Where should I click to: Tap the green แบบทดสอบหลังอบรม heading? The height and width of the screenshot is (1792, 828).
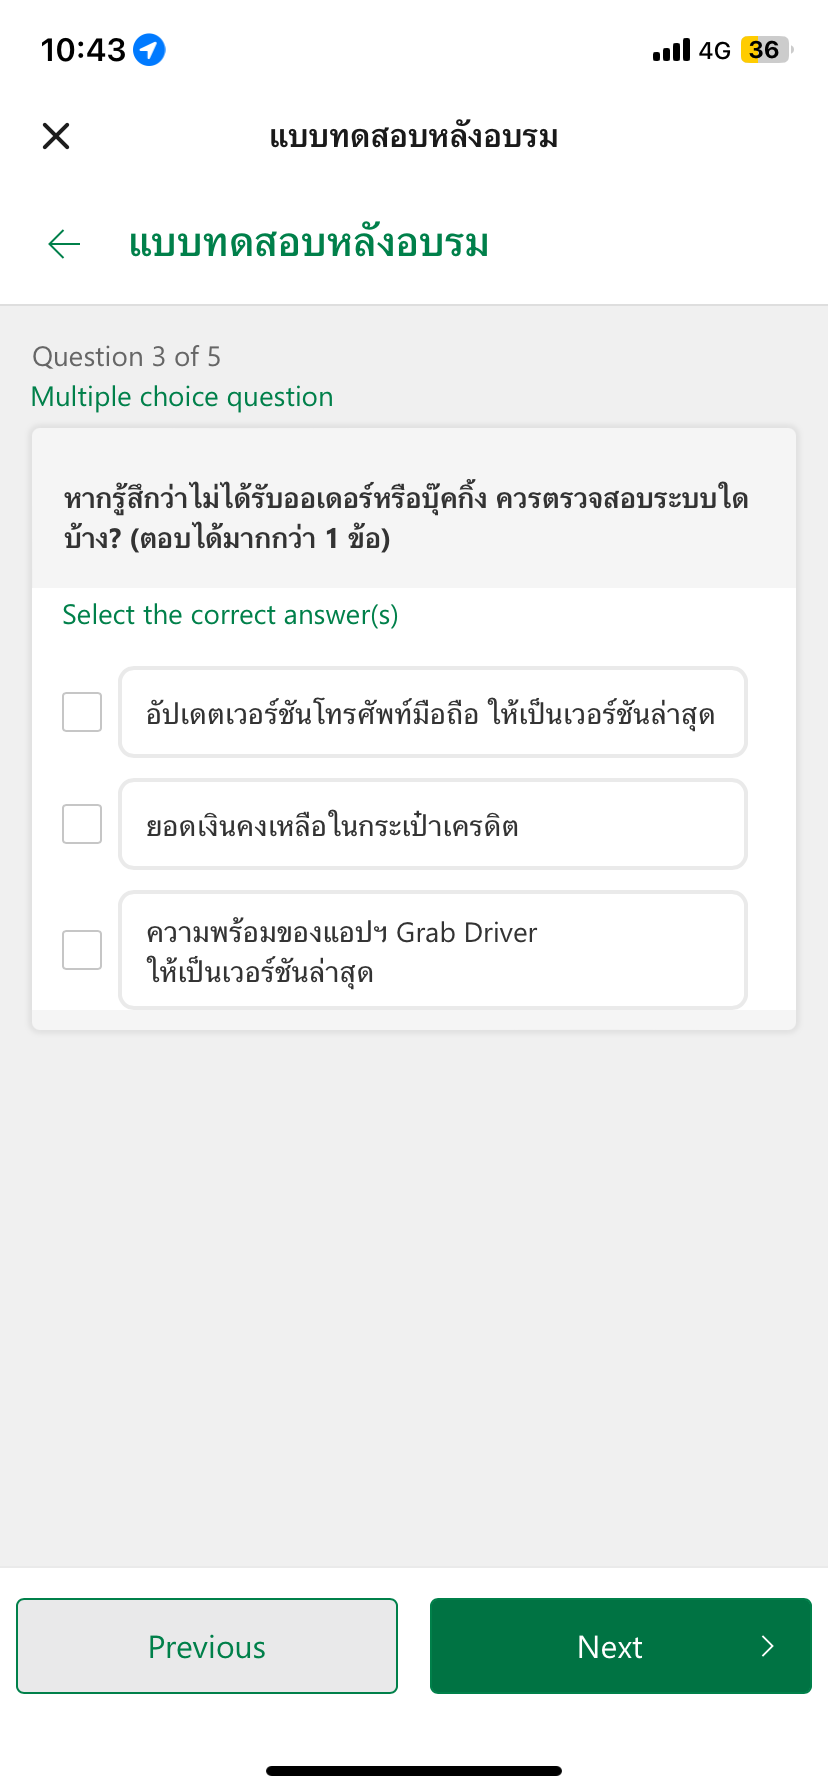tap(309, 243)
